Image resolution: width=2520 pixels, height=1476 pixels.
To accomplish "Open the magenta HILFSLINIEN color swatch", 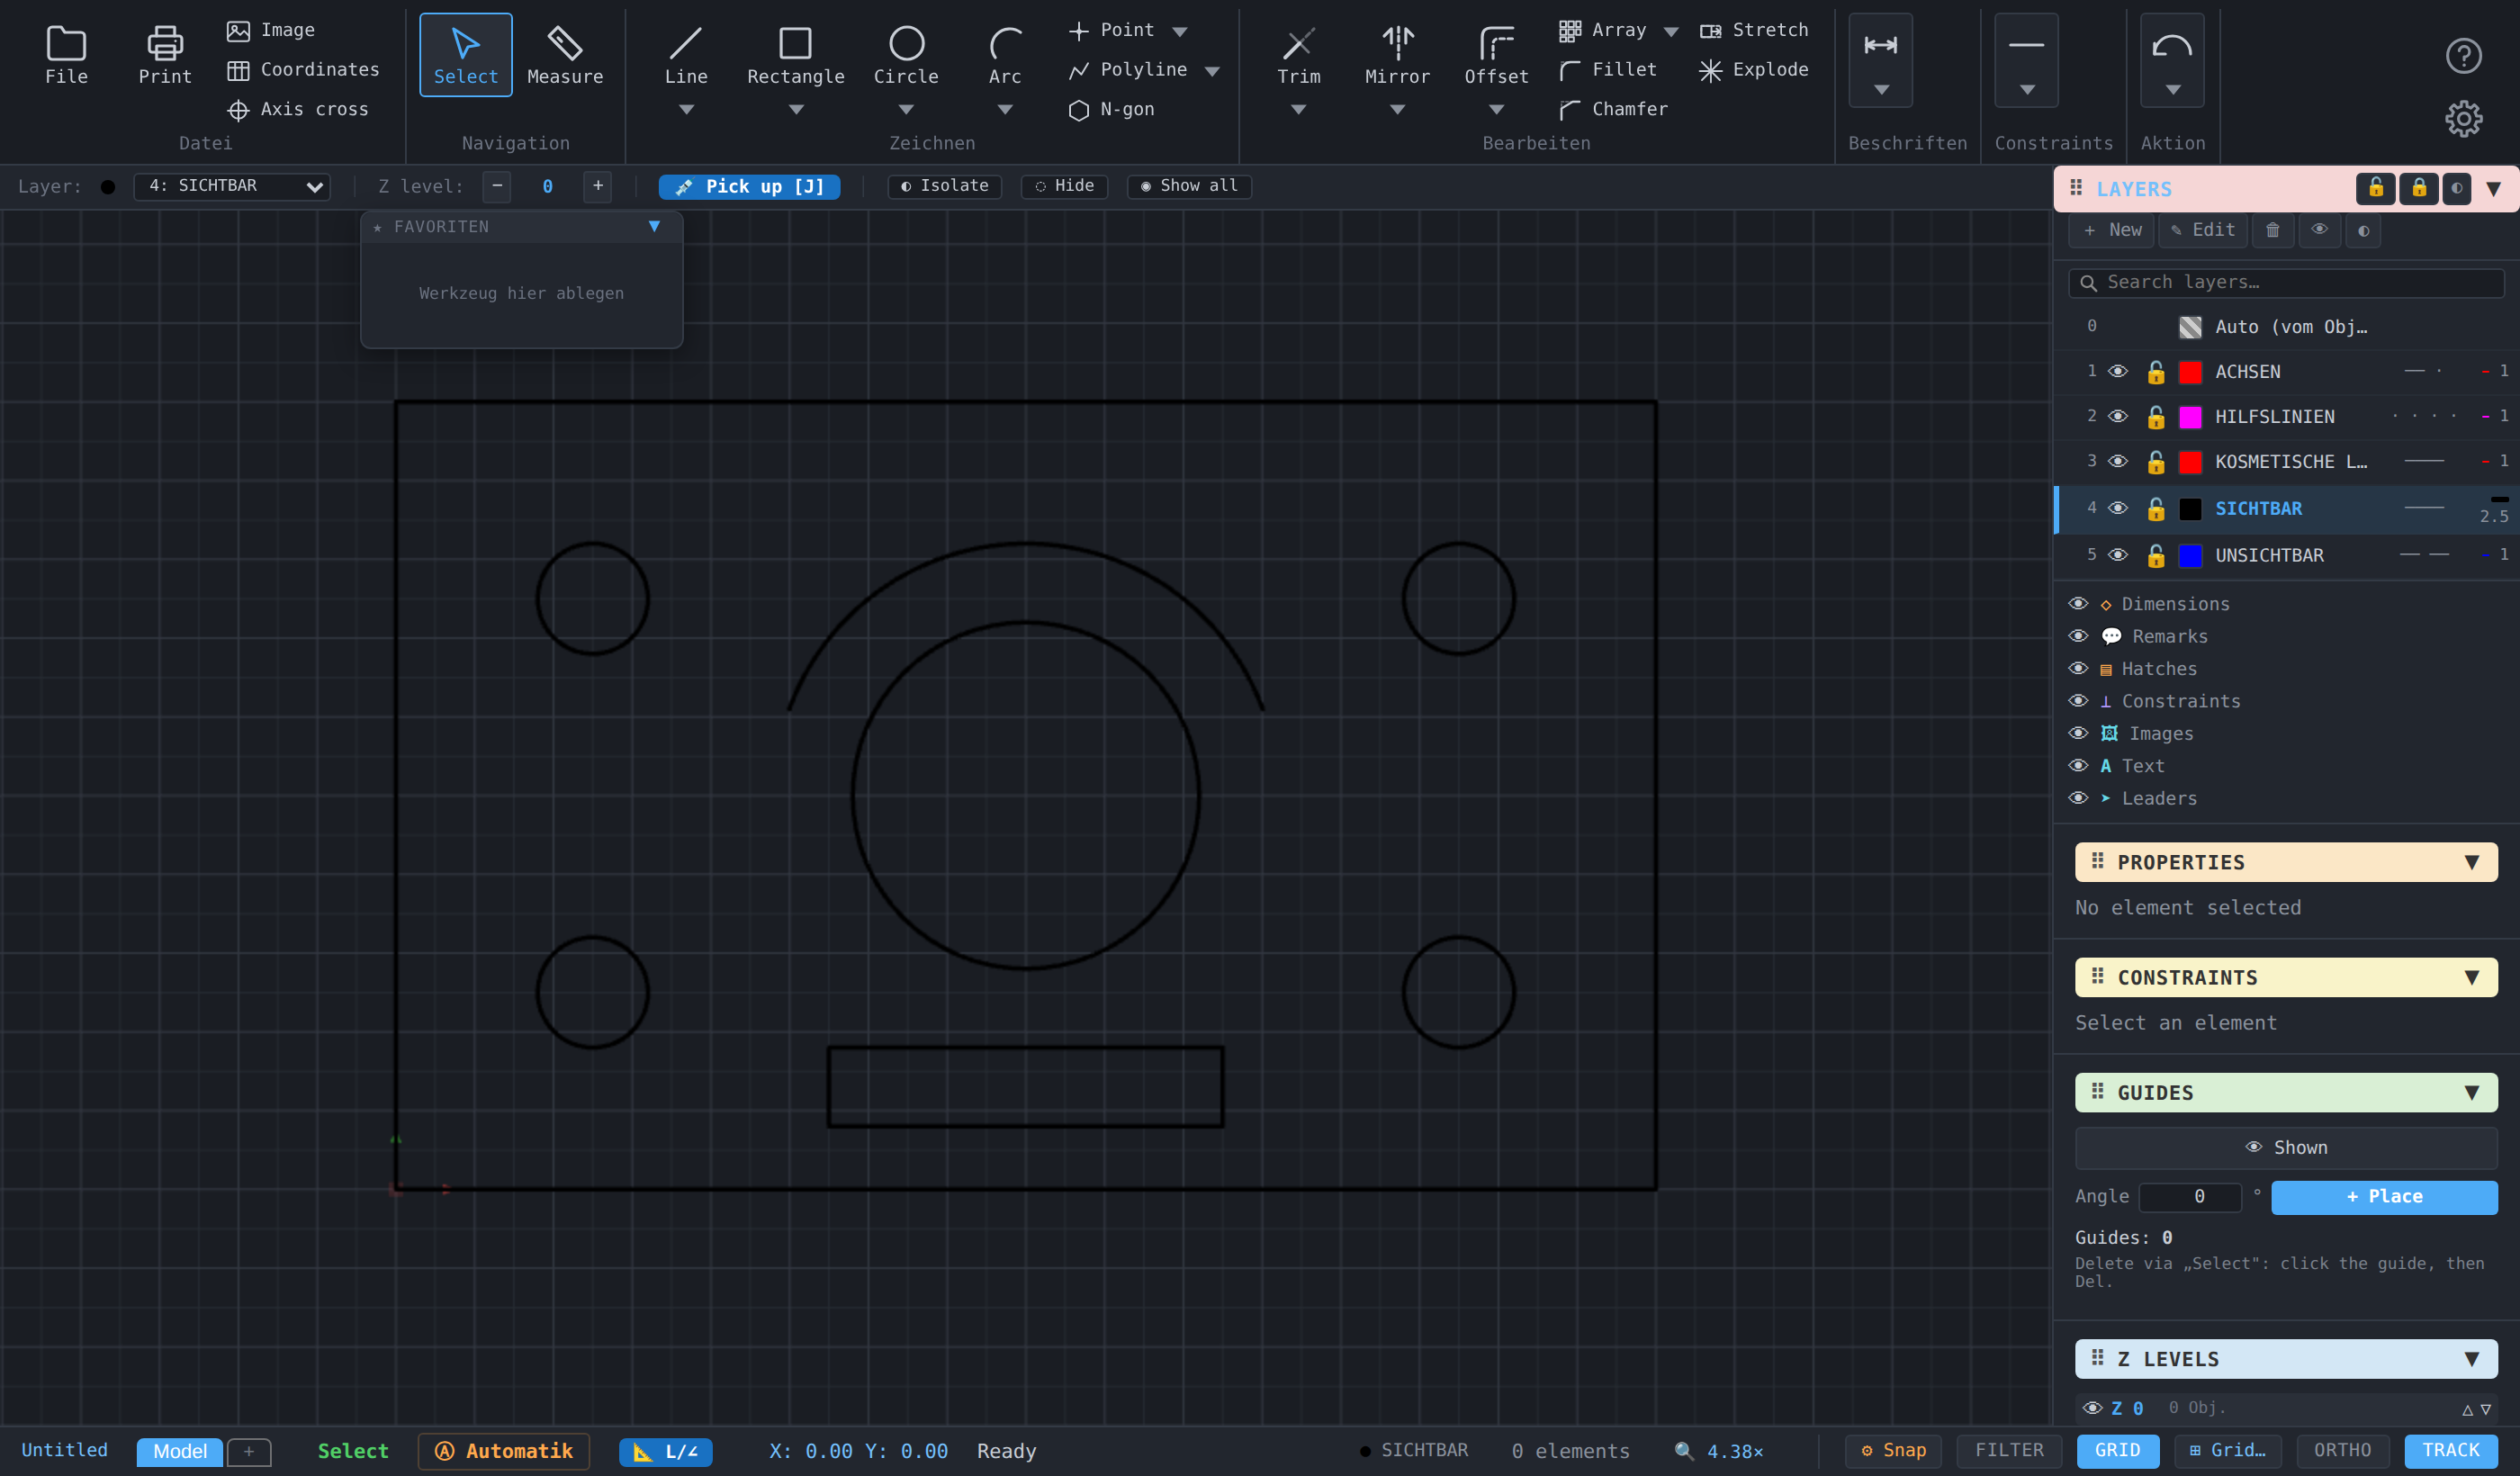I will pyautogui.click(x=2190, y=417).
